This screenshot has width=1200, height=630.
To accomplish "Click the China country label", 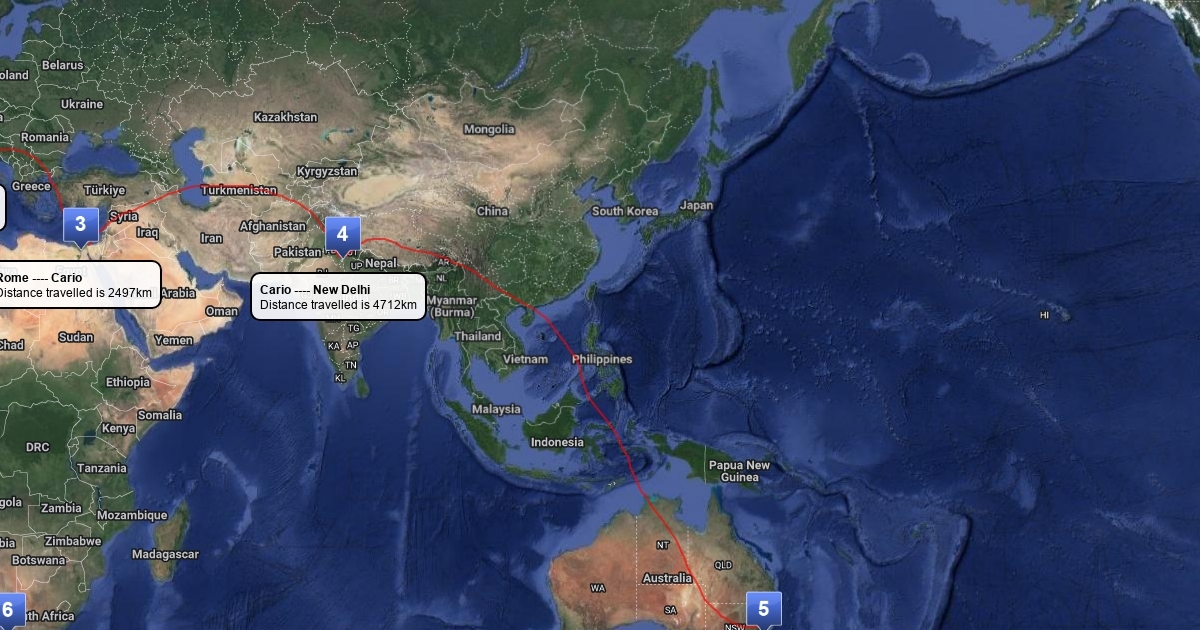I will click(x=492, y=211).
